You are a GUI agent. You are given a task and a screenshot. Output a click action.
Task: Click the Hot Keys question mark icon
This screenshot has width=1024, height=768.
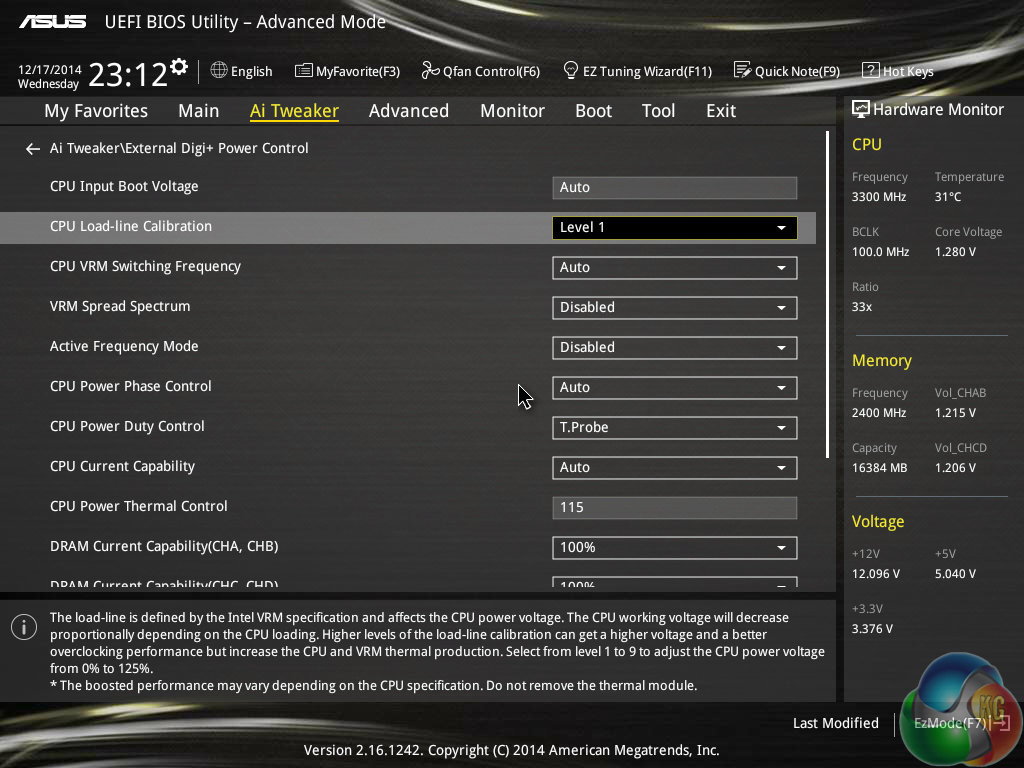[x=870, y=71]
